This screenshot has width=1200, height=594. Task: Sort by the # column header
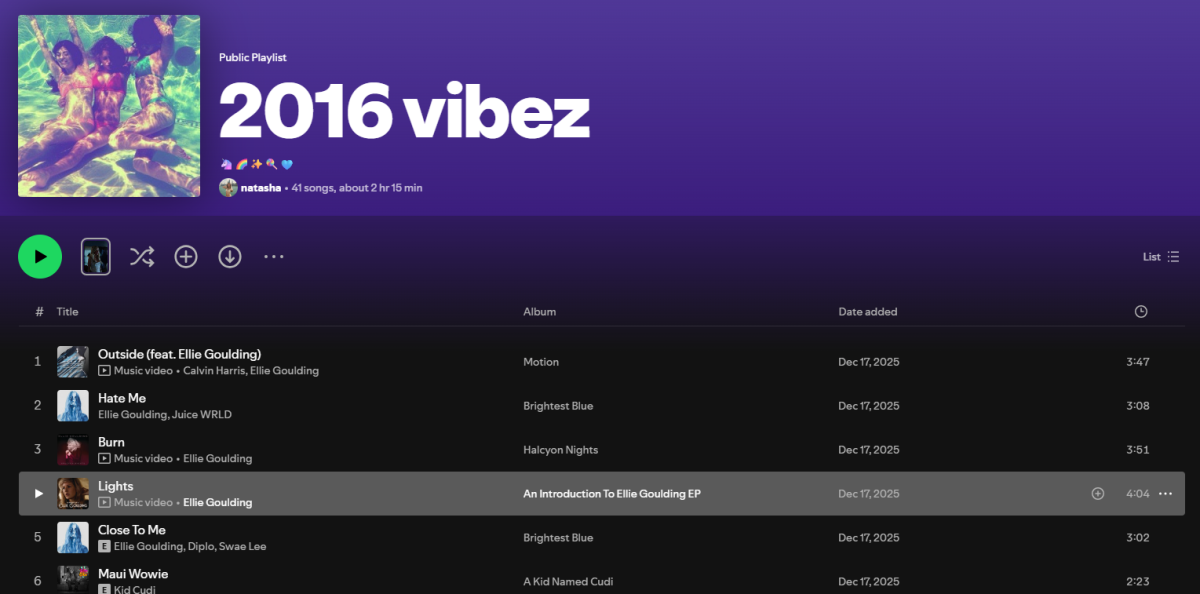click(x=39, y=312)
